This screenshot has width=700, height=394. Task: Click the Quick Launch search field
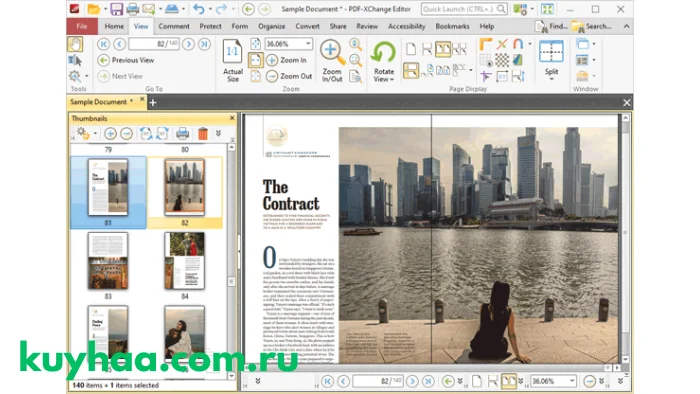click(464, 9)
